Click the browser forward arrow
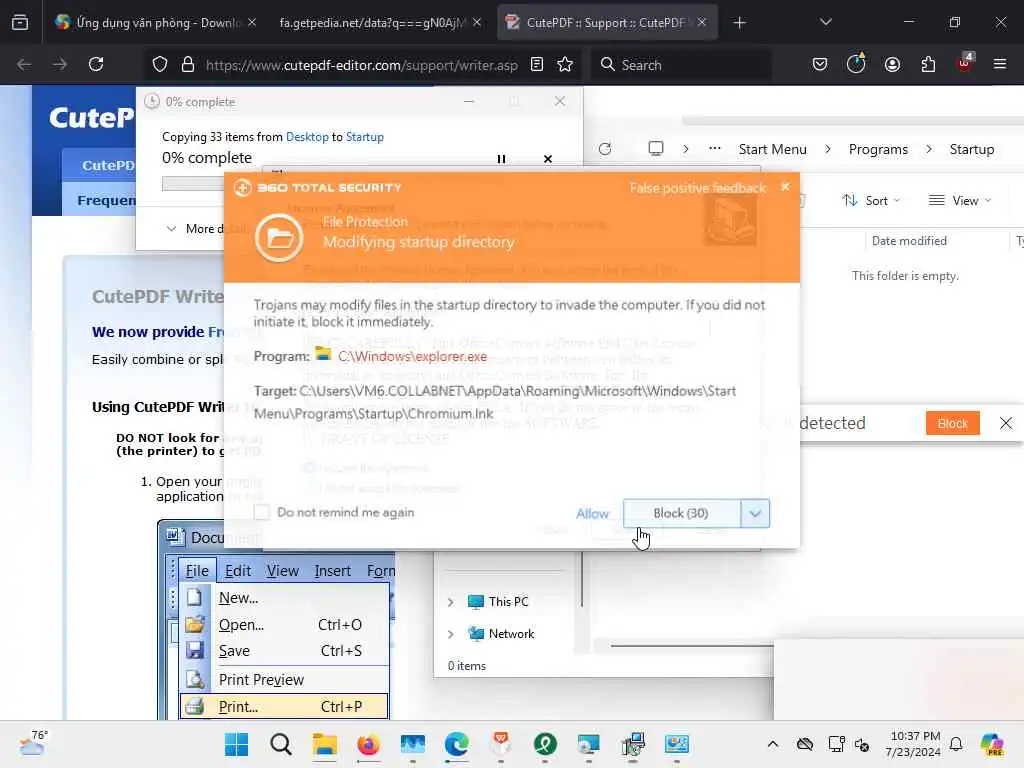This screenshot has height=768, width=1024. [60, 64]
